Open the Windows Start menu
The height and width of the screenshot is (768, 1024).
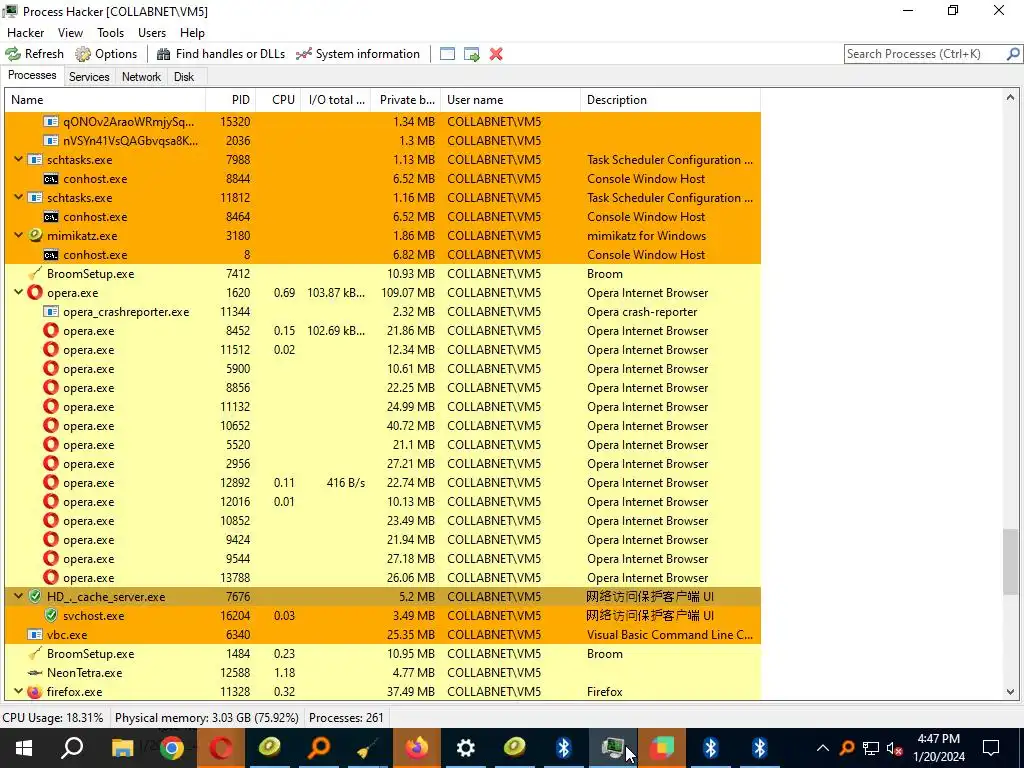click(x=24, y=748)
